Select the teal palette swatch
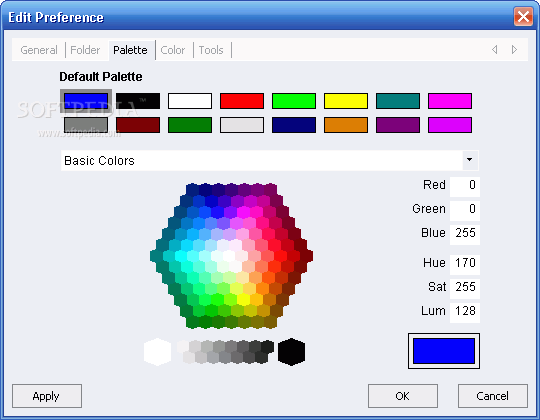Screen dimensions: 540x420 tap(398, 101)
